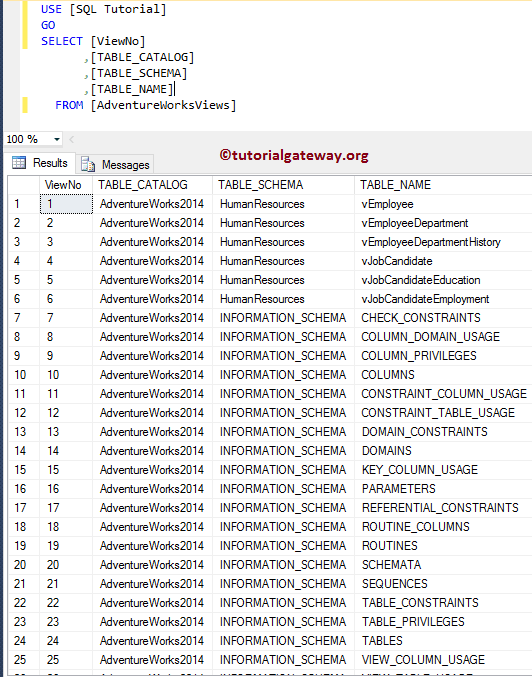Select row header number 7

coord(24,318)
